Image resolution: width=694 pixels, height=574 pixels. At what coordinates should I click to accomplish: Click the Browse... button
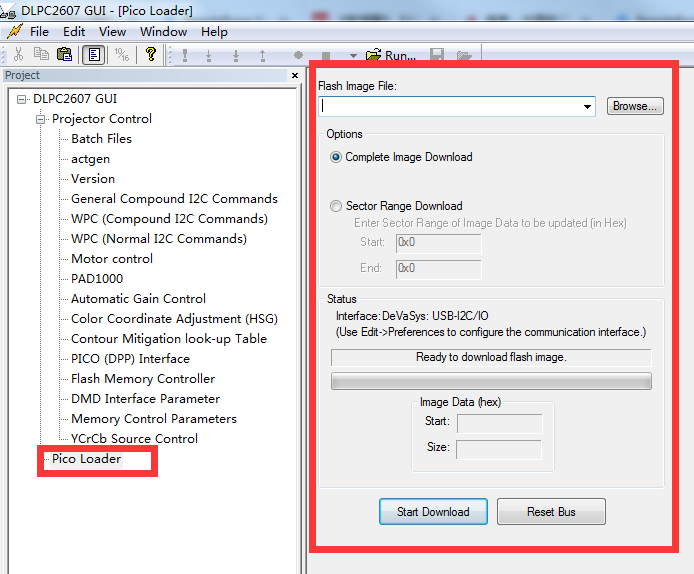[x=635, y=106]
